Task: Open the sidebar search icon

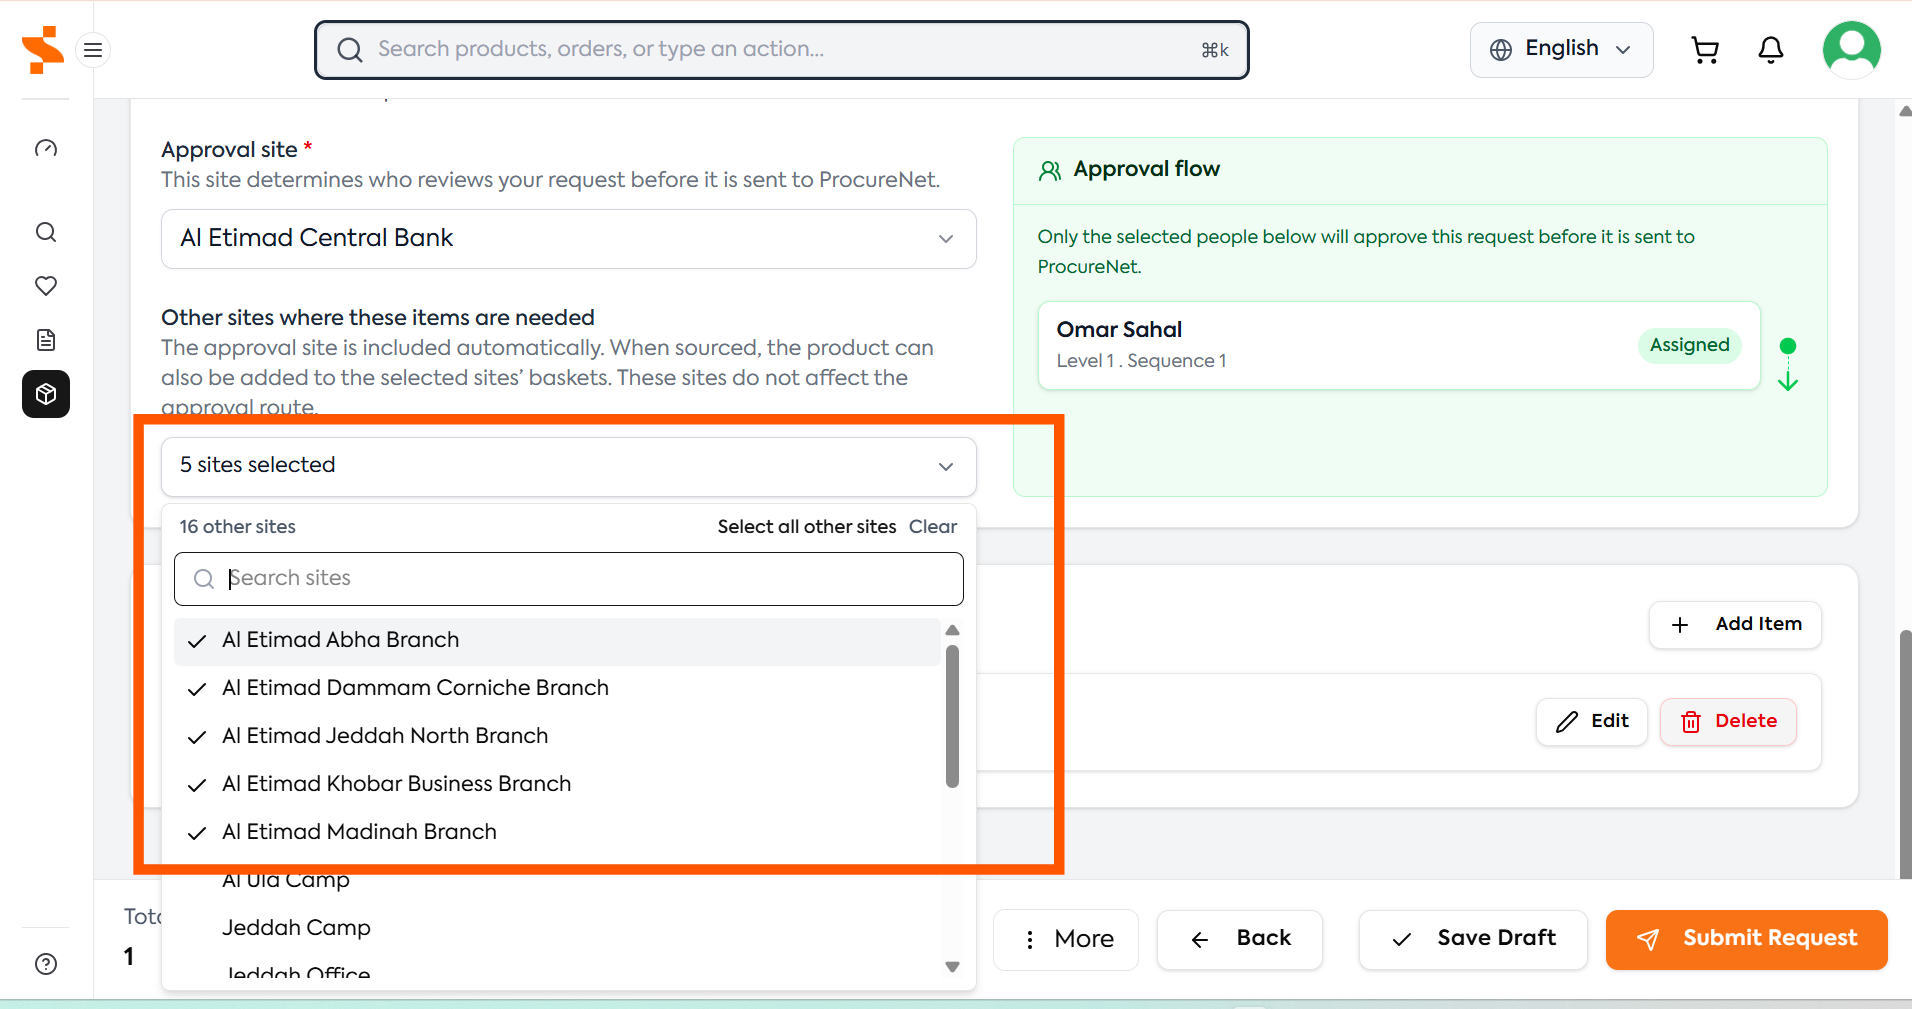Action: (x=46, y=232)
